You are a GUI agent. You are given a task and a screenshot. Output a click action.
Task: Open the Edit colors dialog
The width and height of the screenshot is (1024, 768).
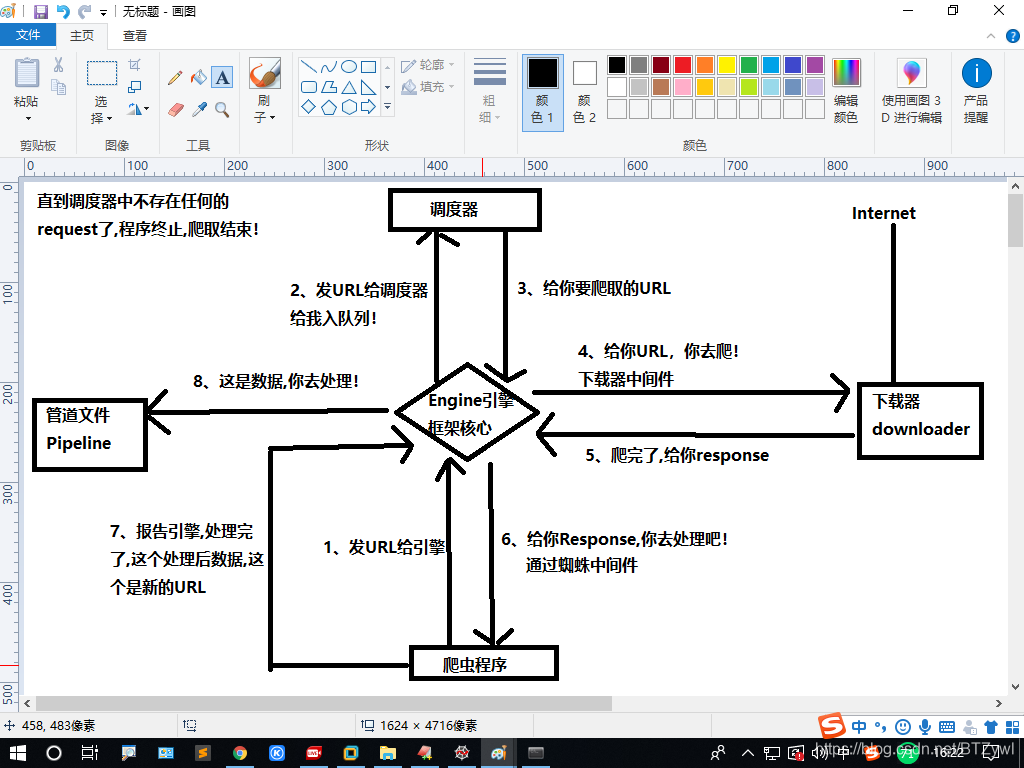point(846,91)
